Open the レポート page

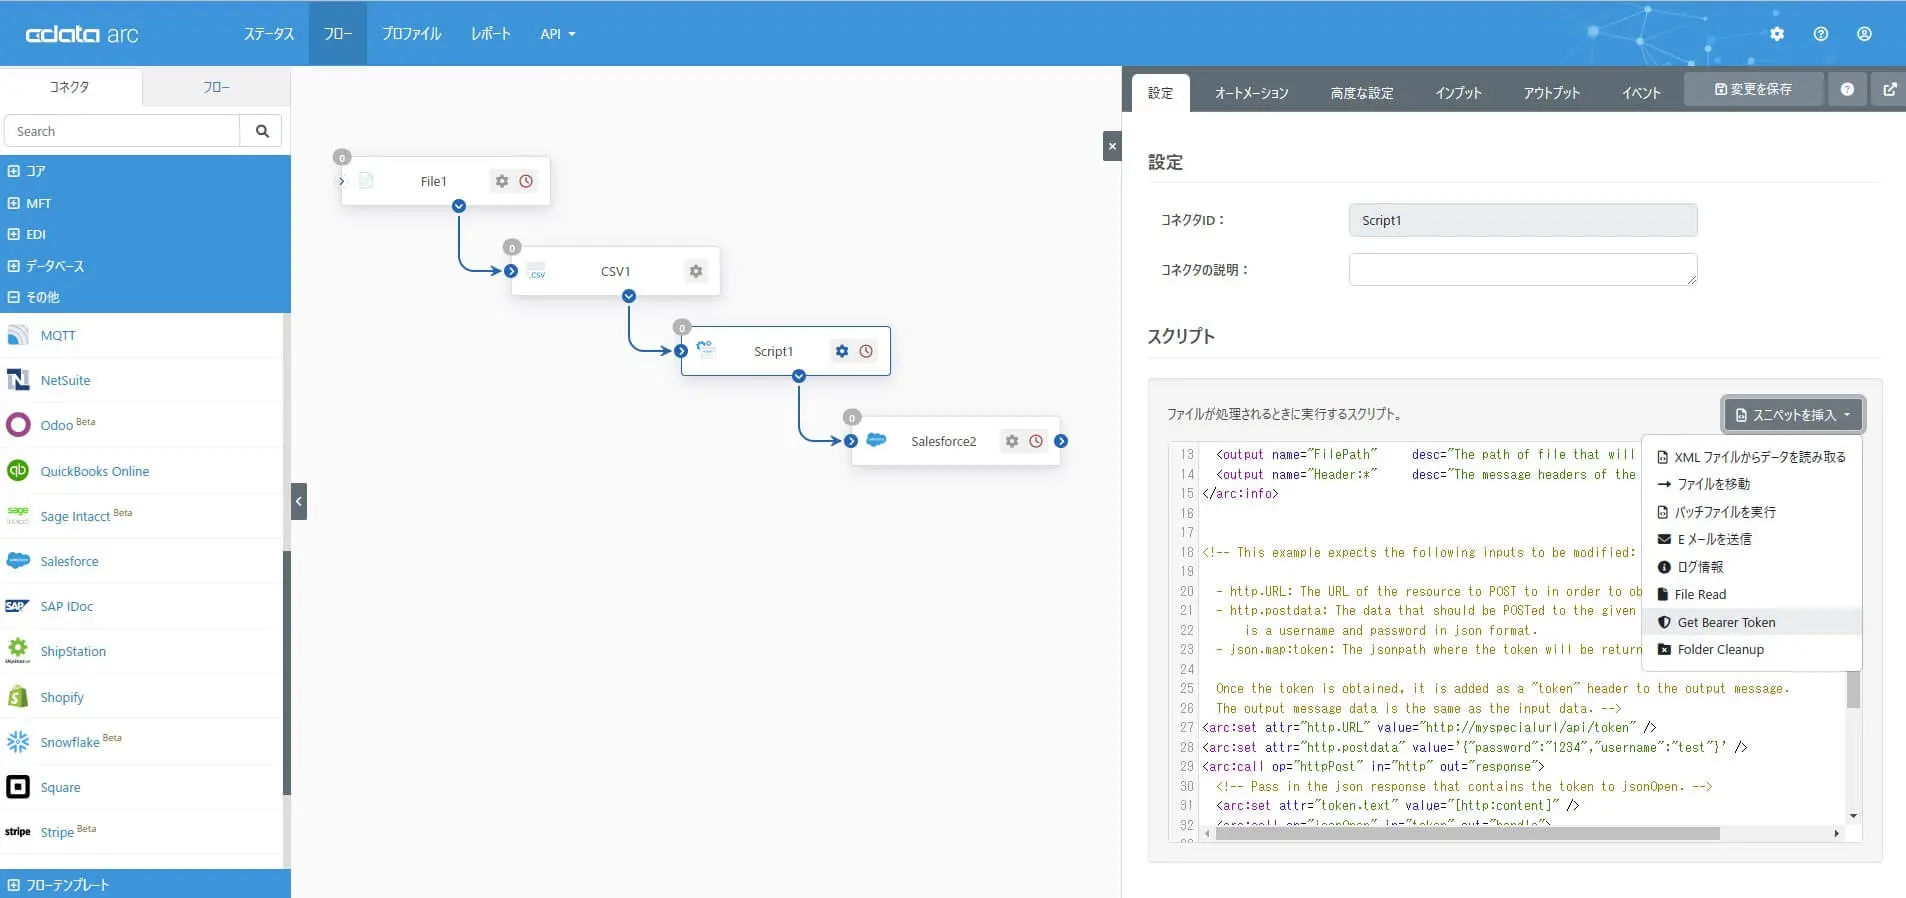point(491,34)
